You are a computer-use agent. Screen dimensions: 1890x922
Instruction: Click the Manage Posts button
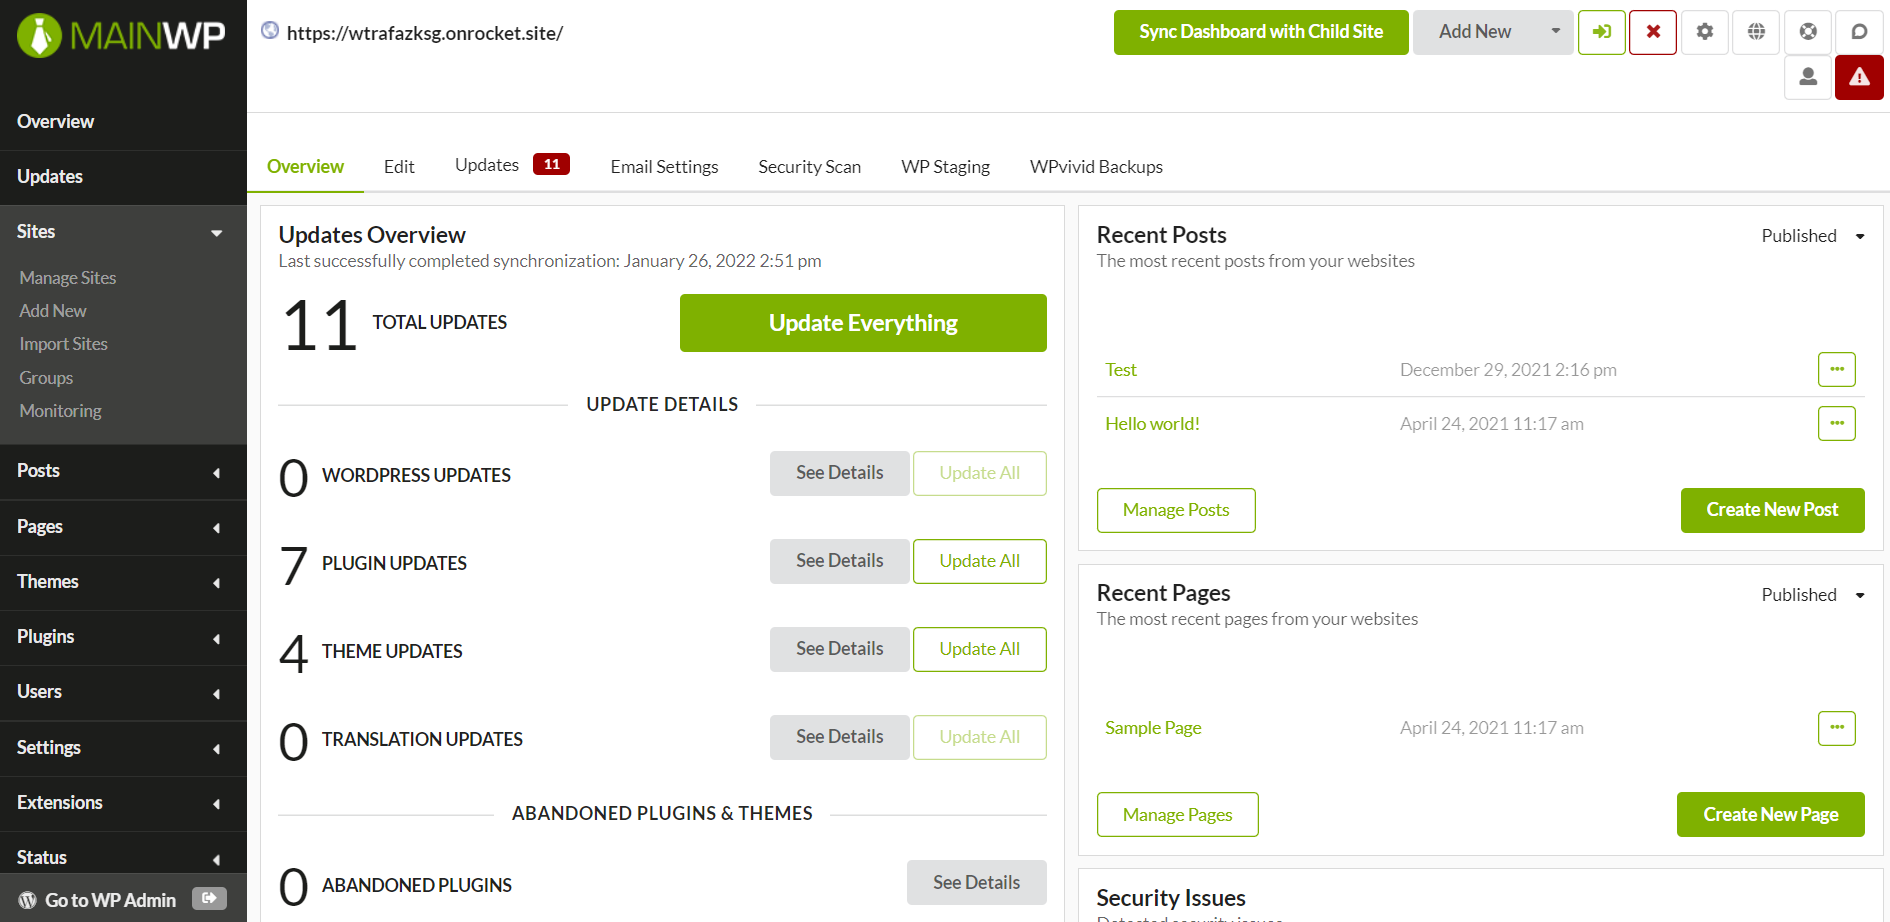tap(1176, 510)
